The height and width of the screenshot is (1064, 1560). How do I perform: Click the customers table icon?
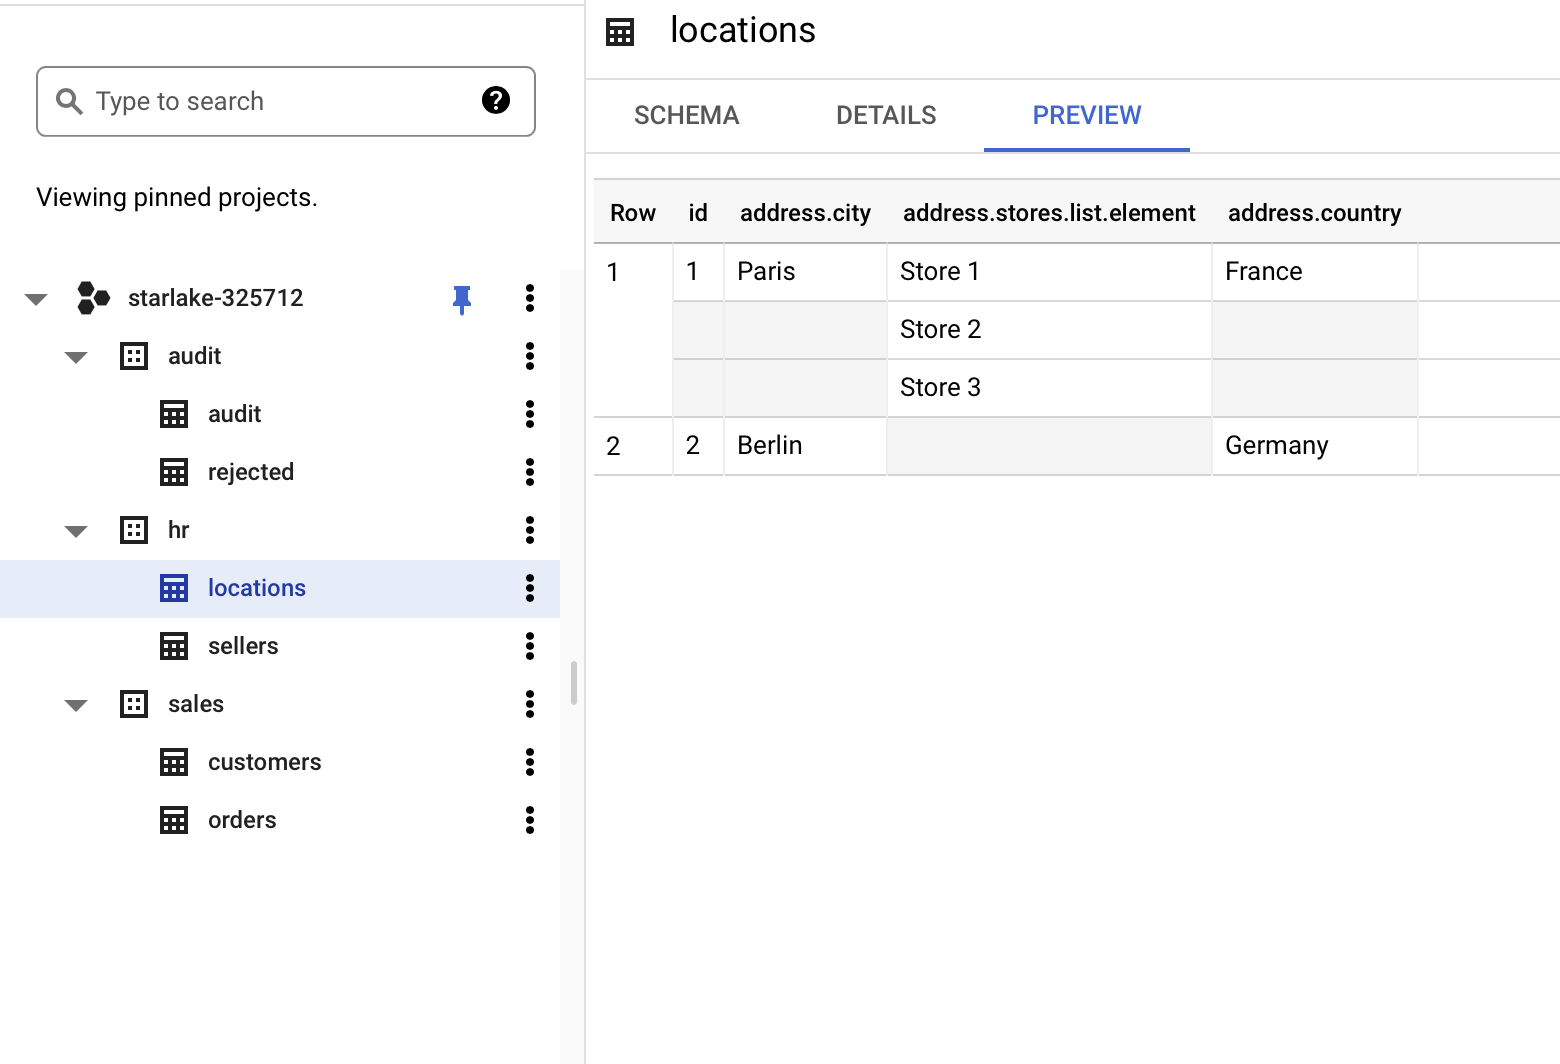[x=174, y=762]
